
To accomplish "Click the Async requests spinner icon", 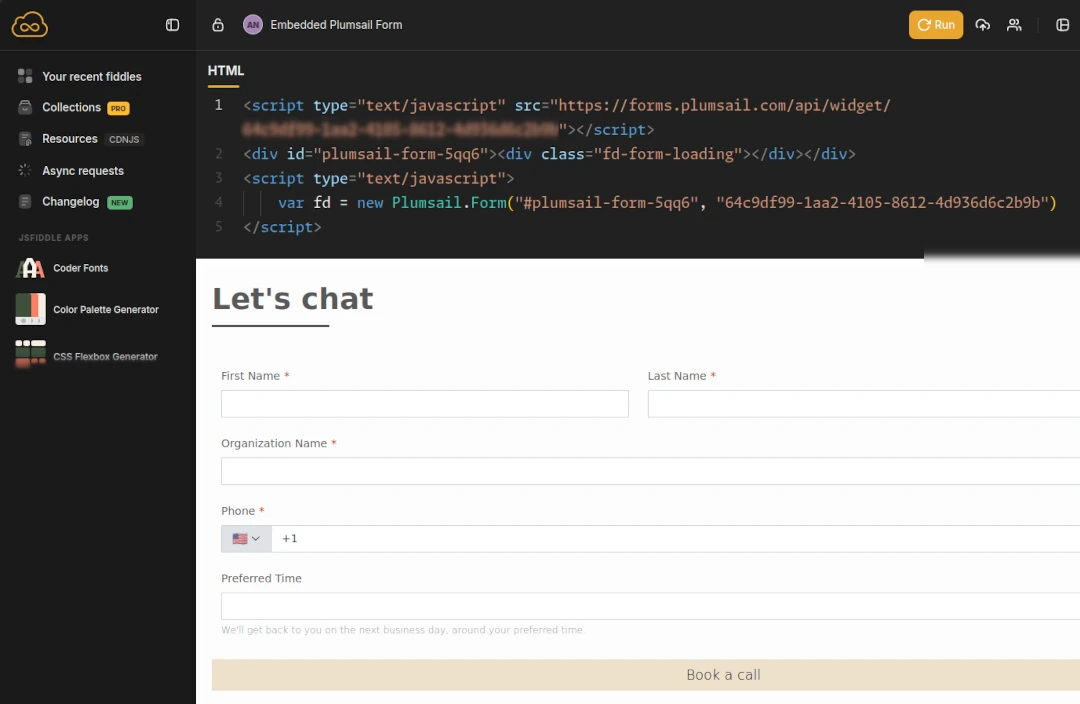I will click(x=25, y=170).
